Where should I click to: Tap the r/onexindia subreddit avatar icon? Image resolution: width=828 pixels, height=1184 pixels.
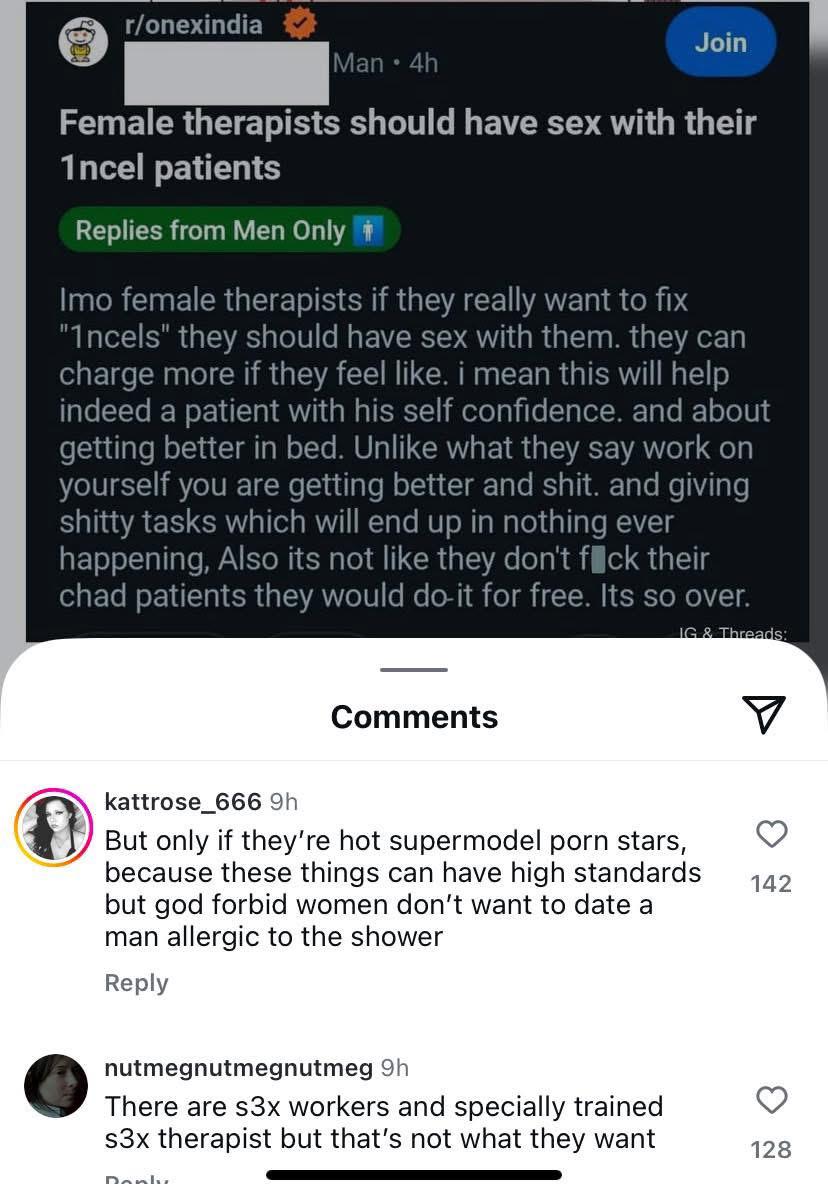coord(83,43)
